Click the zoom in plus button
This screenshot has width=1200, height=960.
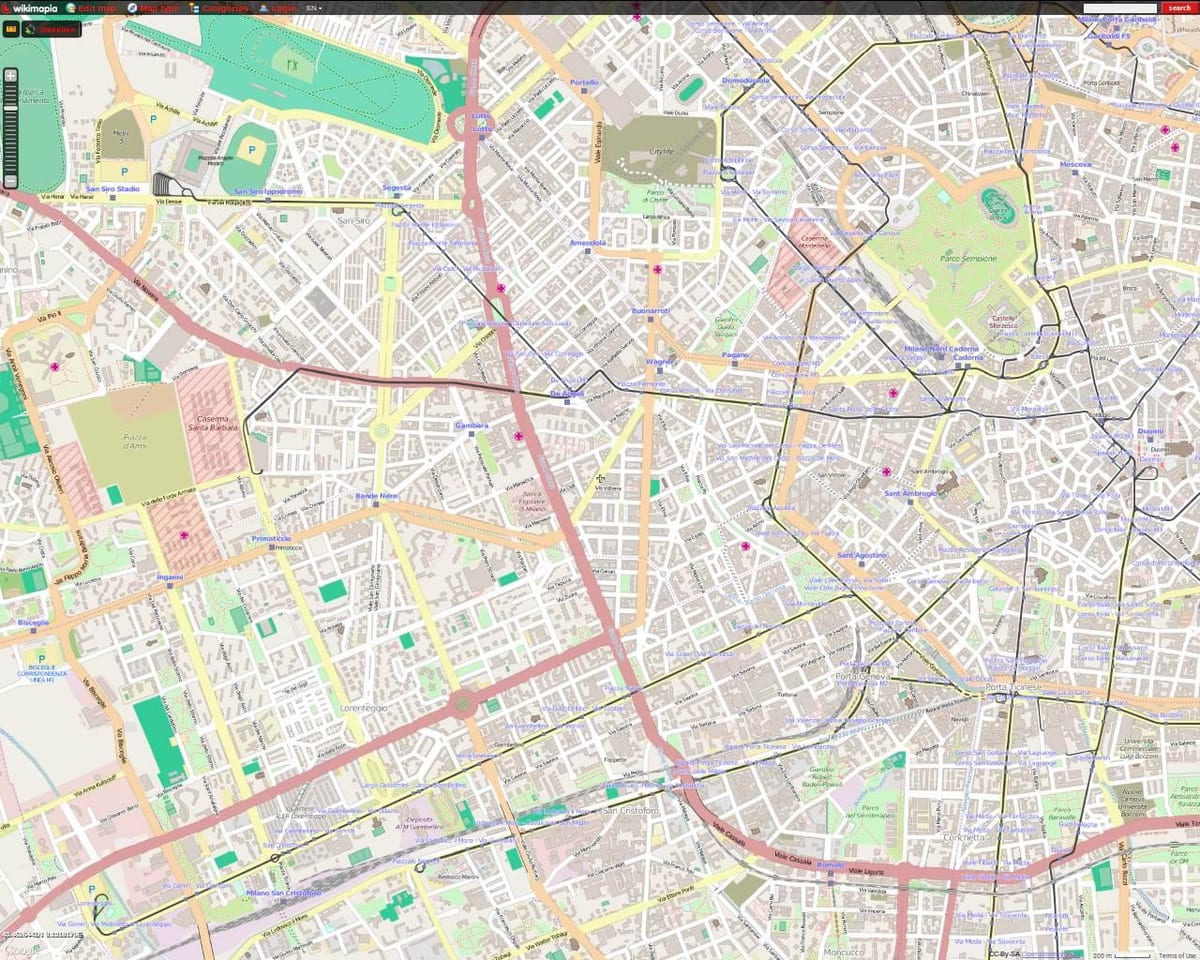pyautogui.click(x=11, y=75)
